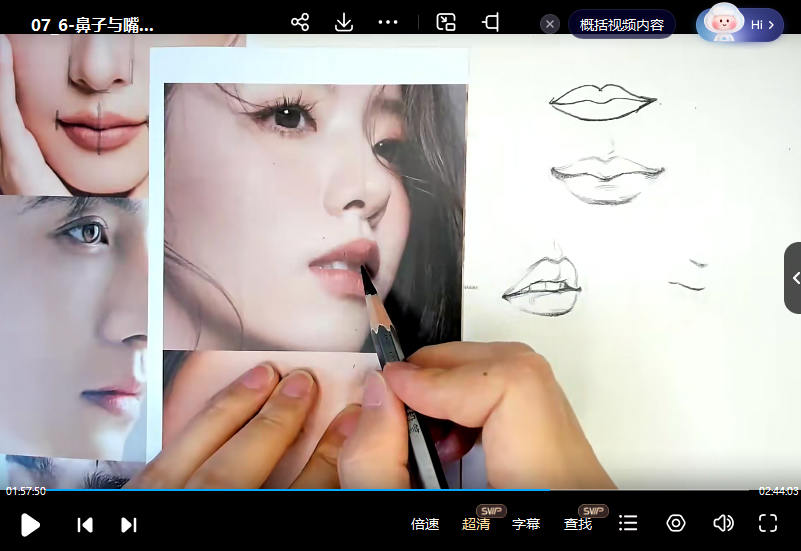Viewport: 801px width, 551px height.
Task: Open player settings hexagon icon
Action: tap(676, 523)
